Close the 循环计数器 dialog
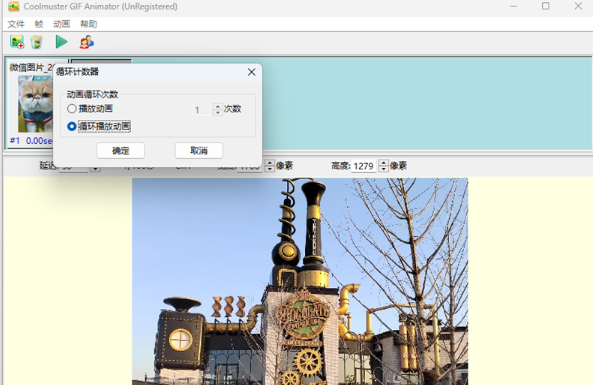Image resolution: width=593 pixels, height=385 pixels. [251, 72]
